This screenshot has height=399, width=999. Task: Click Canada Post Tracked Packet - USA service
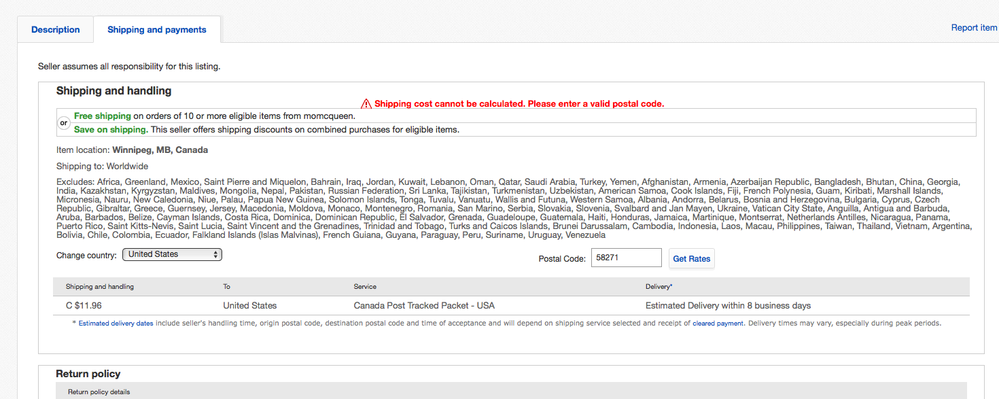point(424,305)
